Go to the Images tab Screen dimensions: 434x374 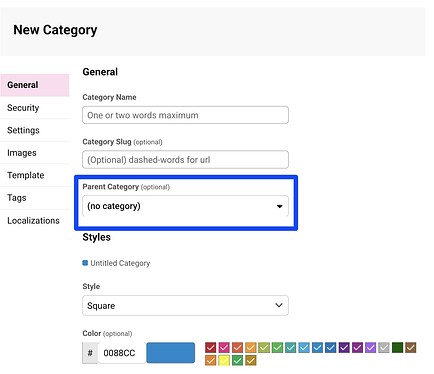(x=35, y=153)
